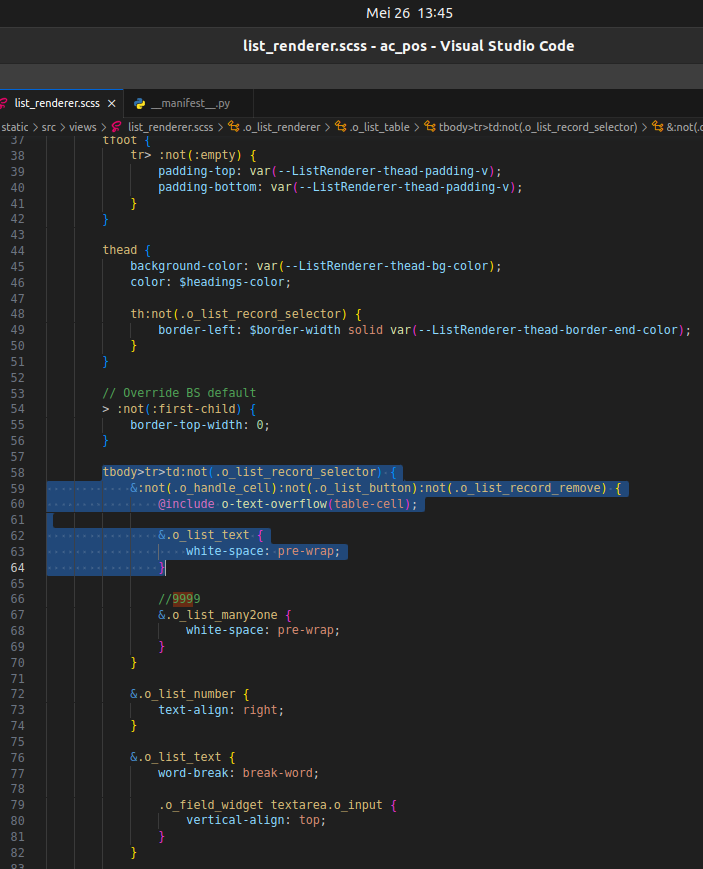Close the list_renderer.scss tab
The height and width of the screenshot is (869, 703).
[112, 103]
